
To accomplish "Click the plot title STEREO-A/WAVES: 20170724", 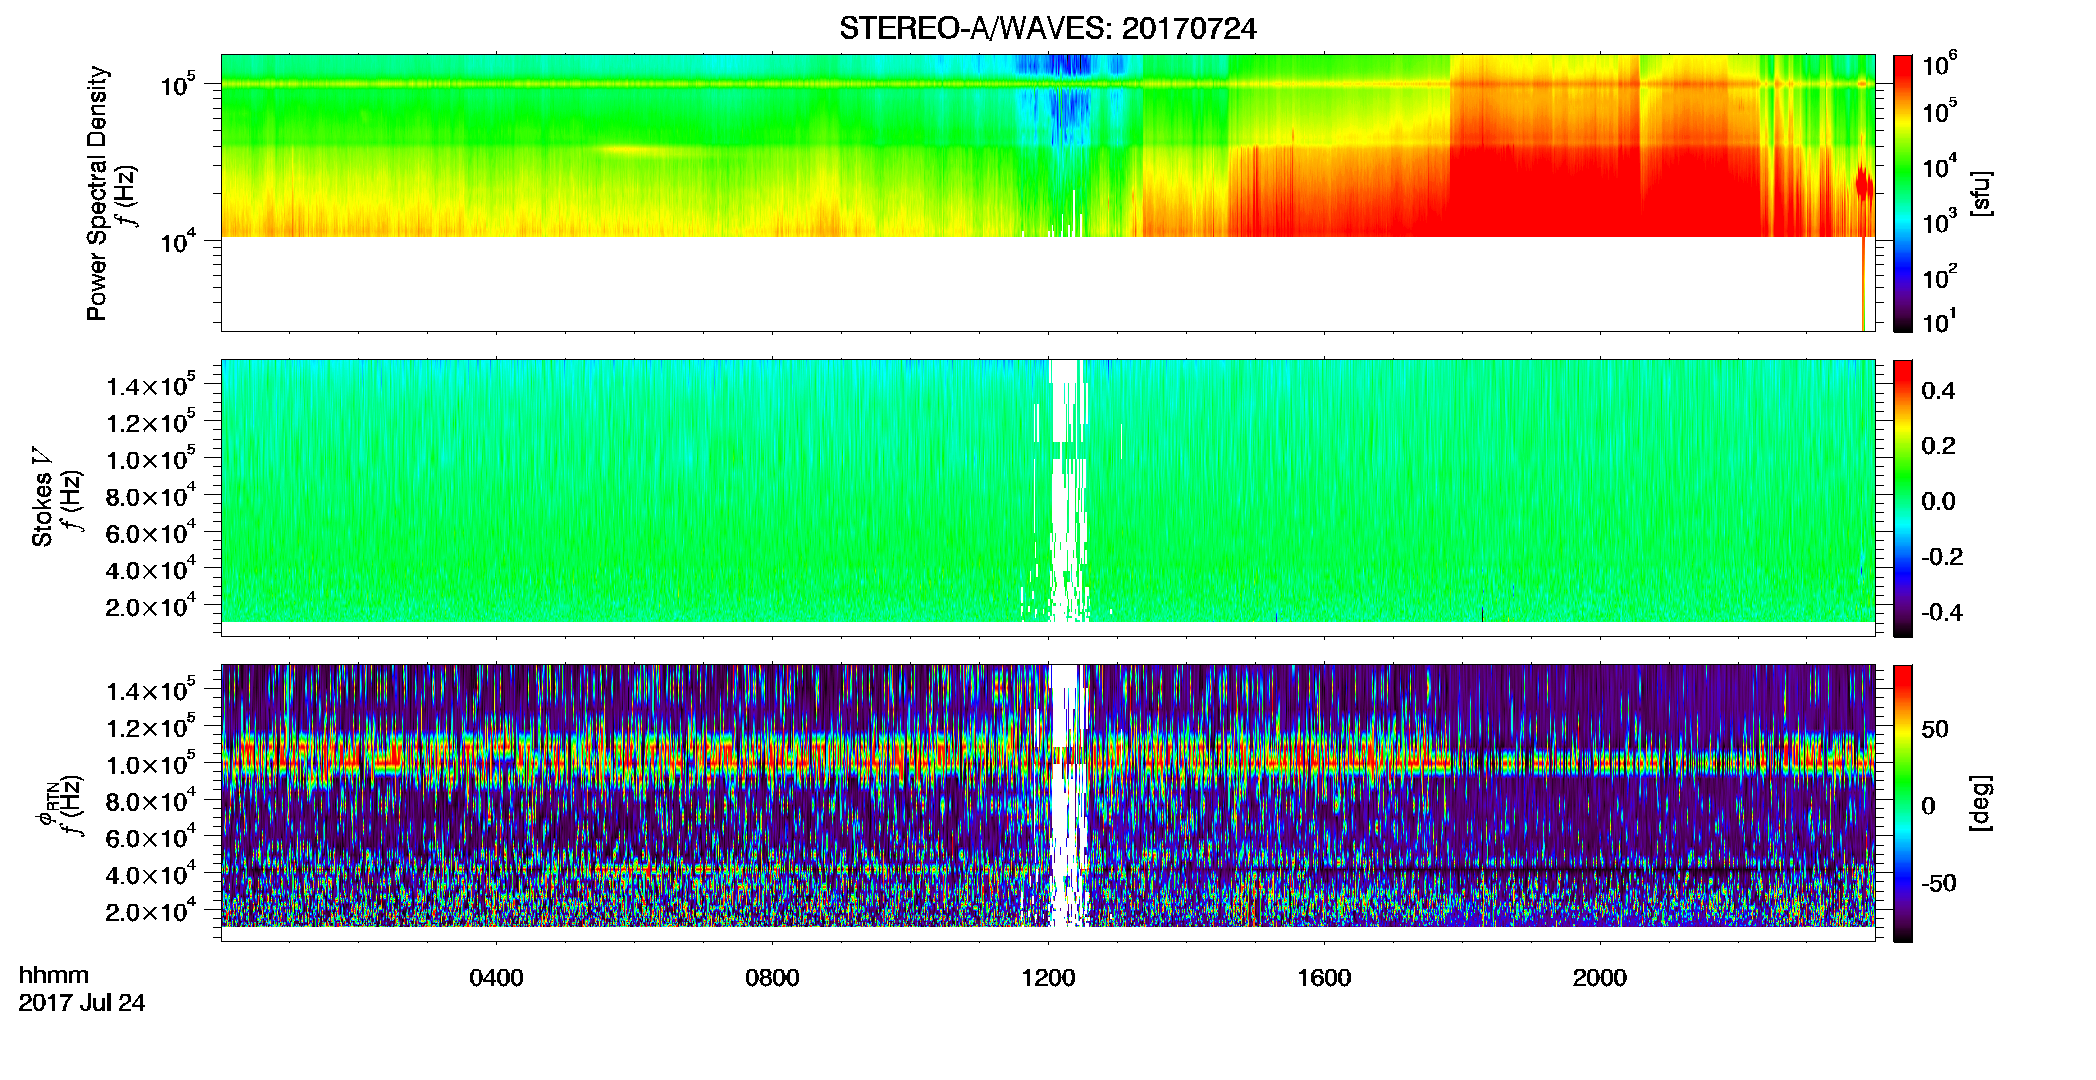I will (x=1047, y=29).
